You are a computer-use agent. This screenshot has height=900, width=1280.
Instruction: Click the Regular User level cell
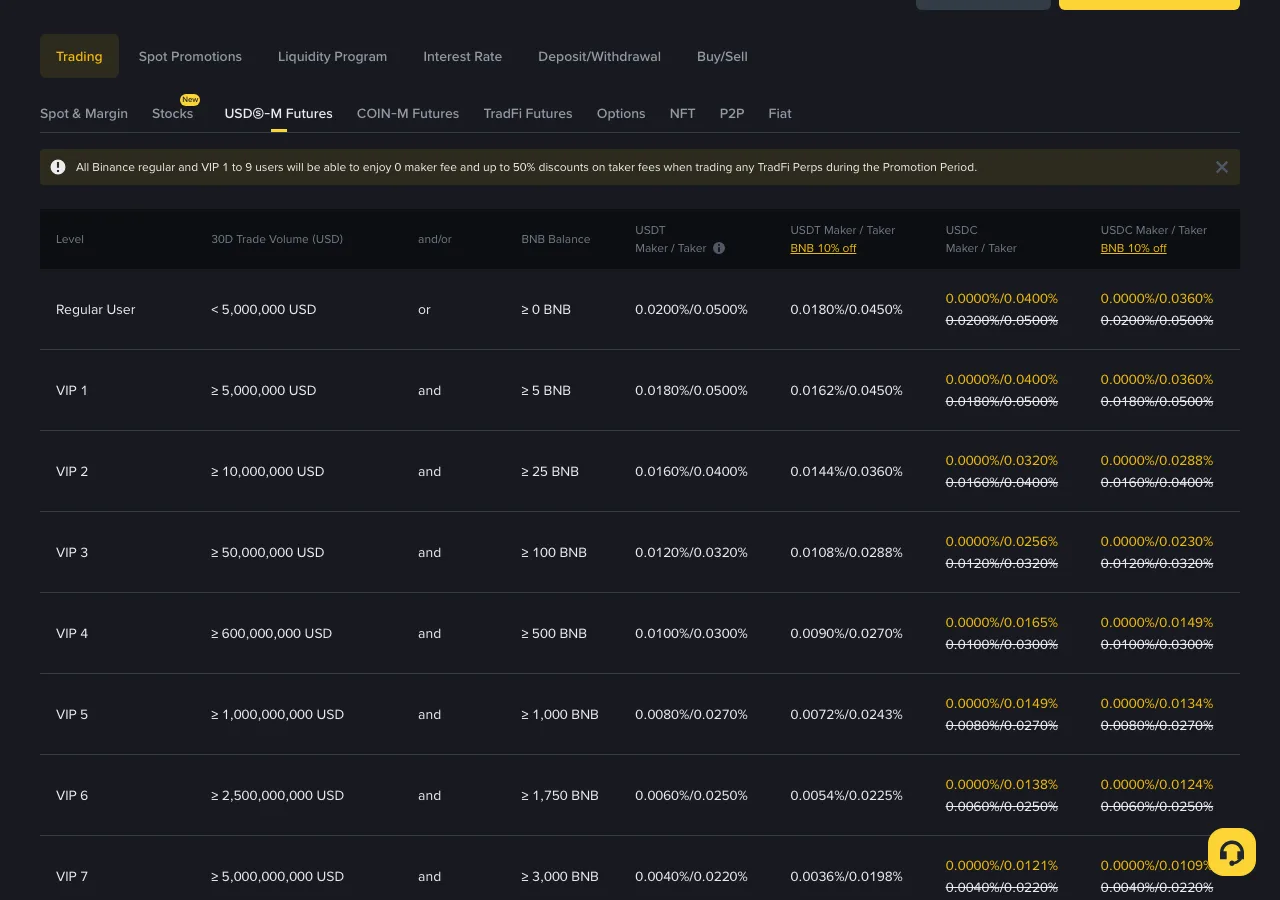click(95, 309)
